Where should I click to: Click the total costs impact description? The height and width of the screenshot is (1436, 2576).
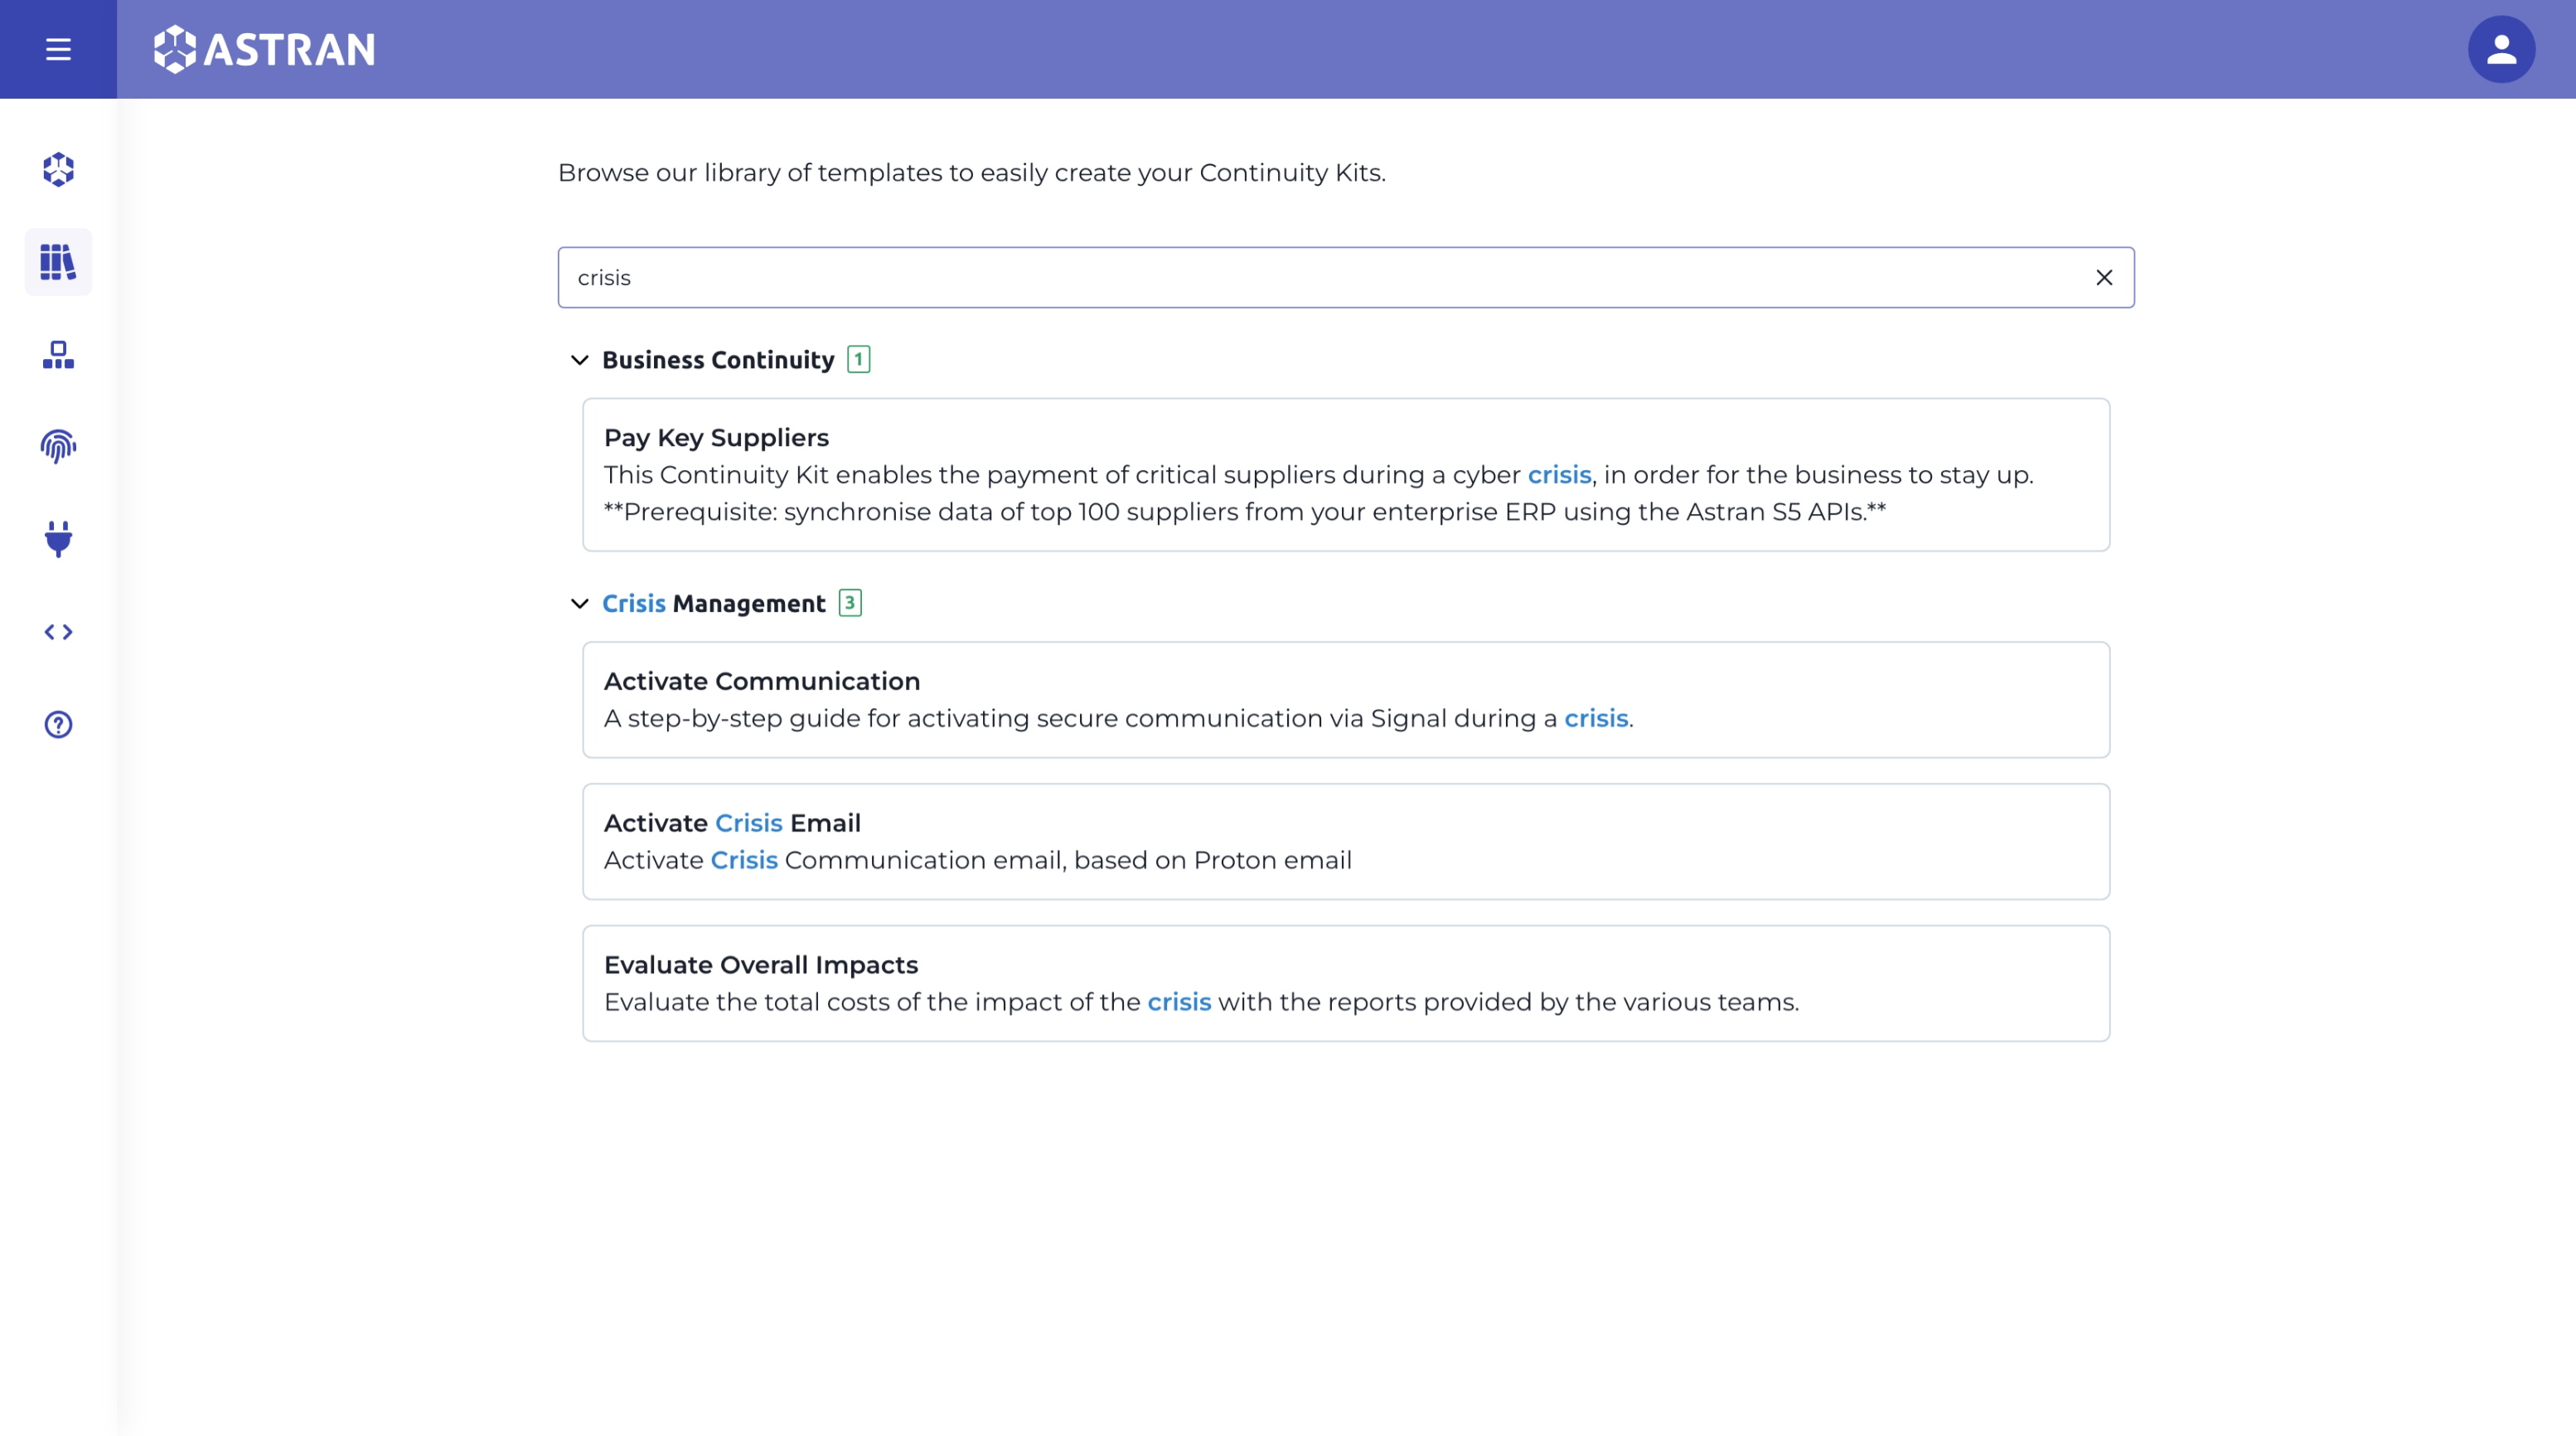(x=1202, y=1003)
